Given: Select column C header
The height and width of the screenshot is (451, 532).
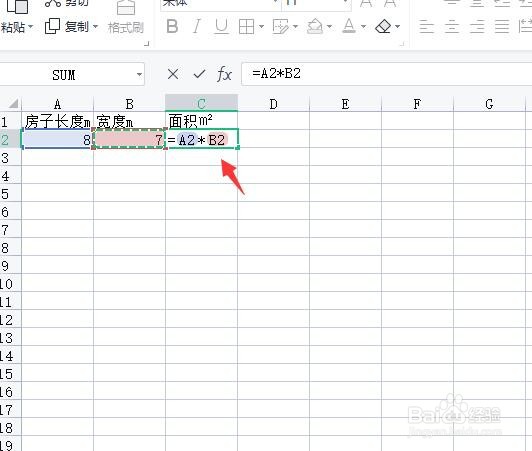Looking at the screenshot, I should click(201, 103).
